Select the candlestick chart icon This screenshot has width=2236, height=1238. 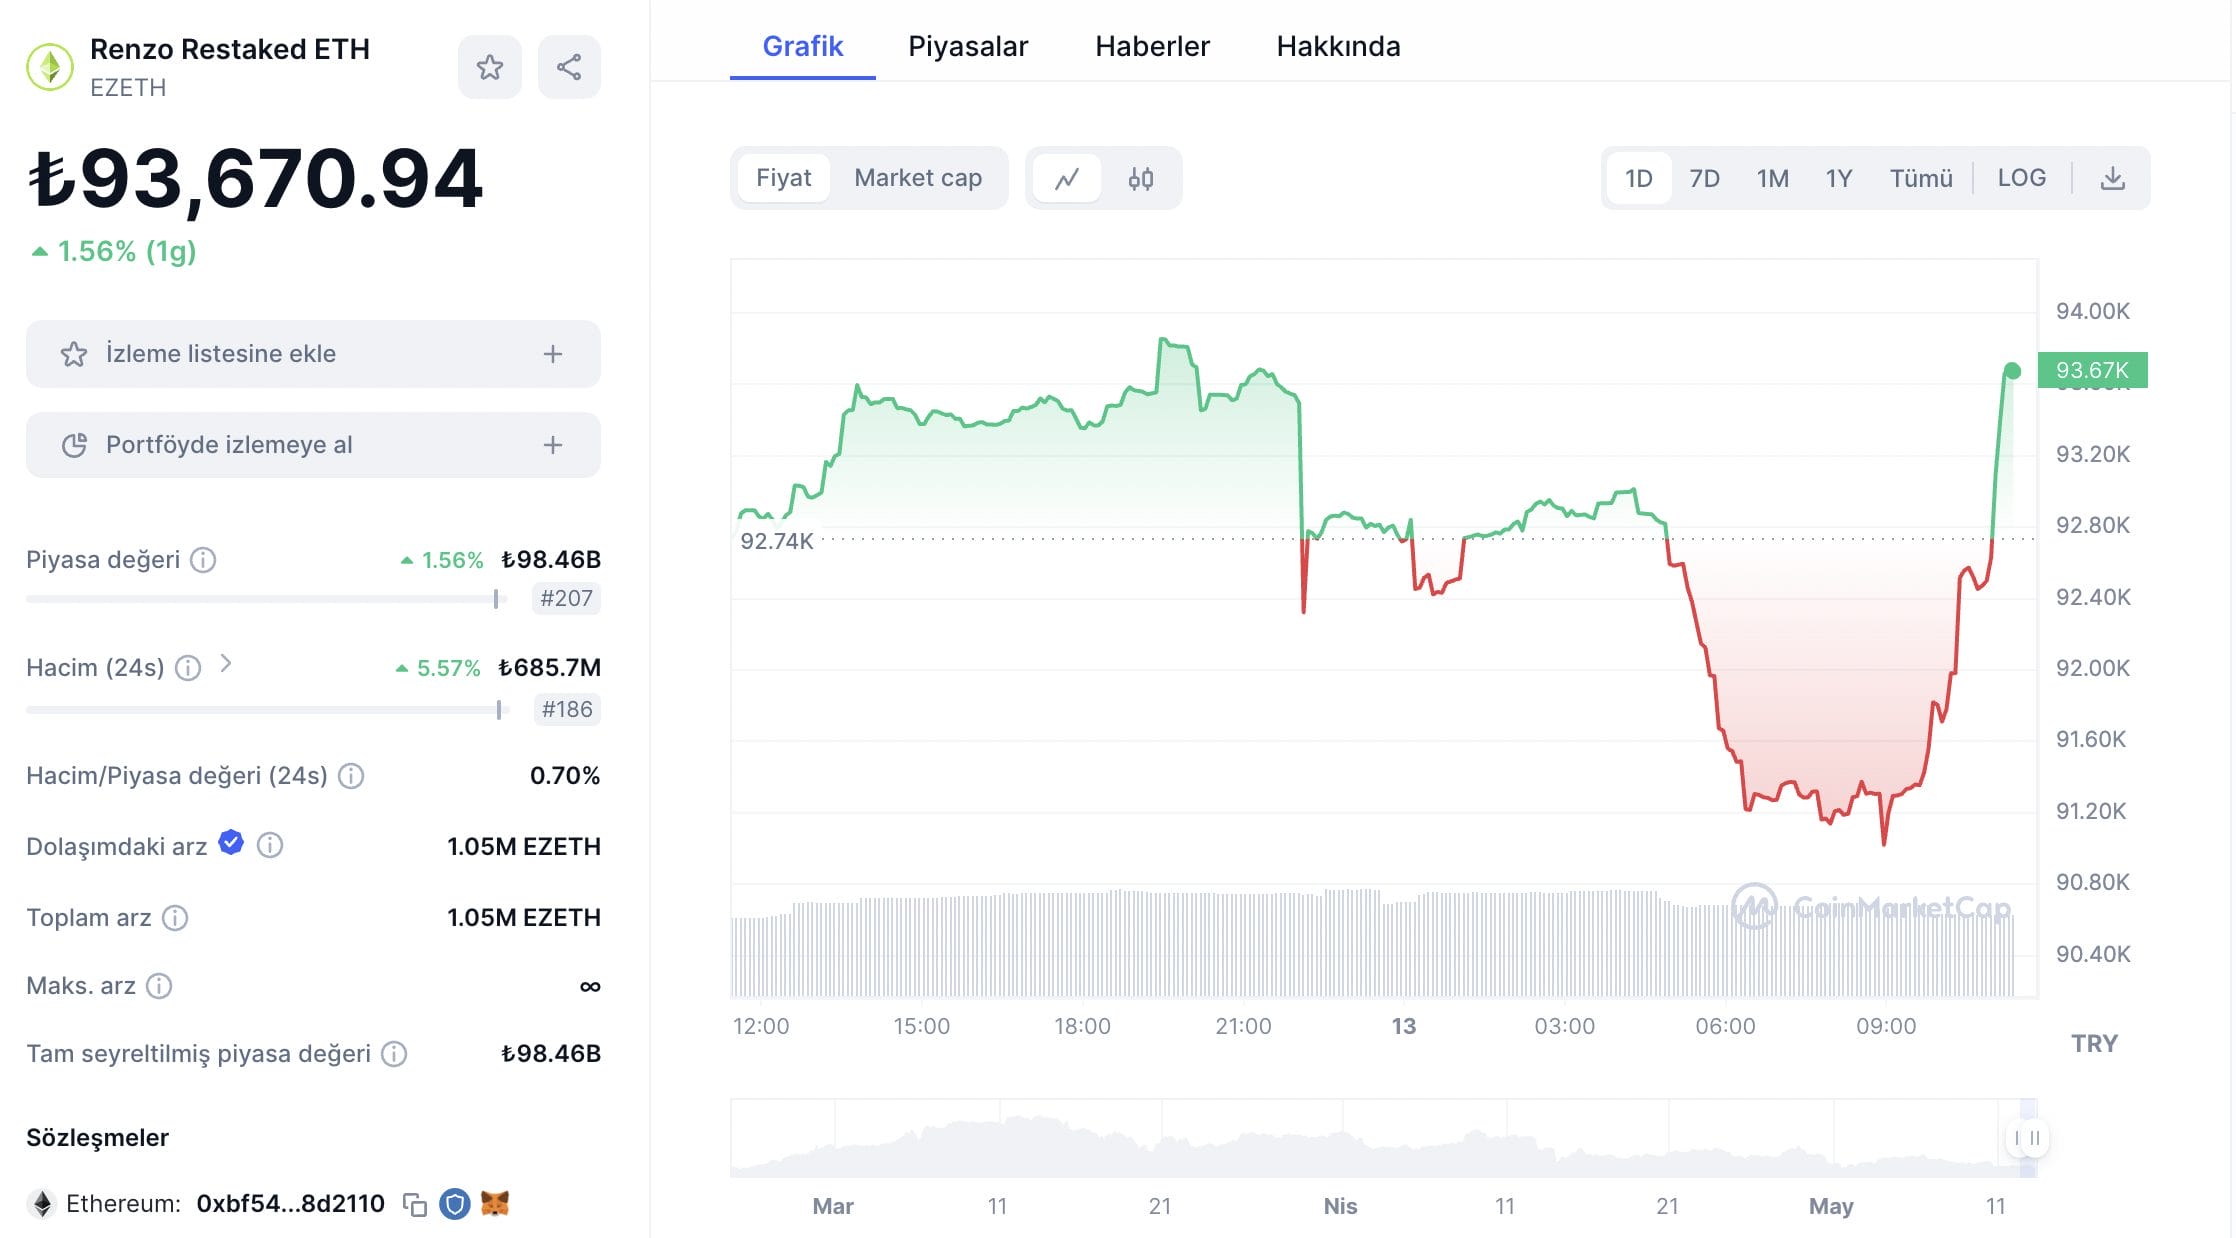[x=1140, y=178]
